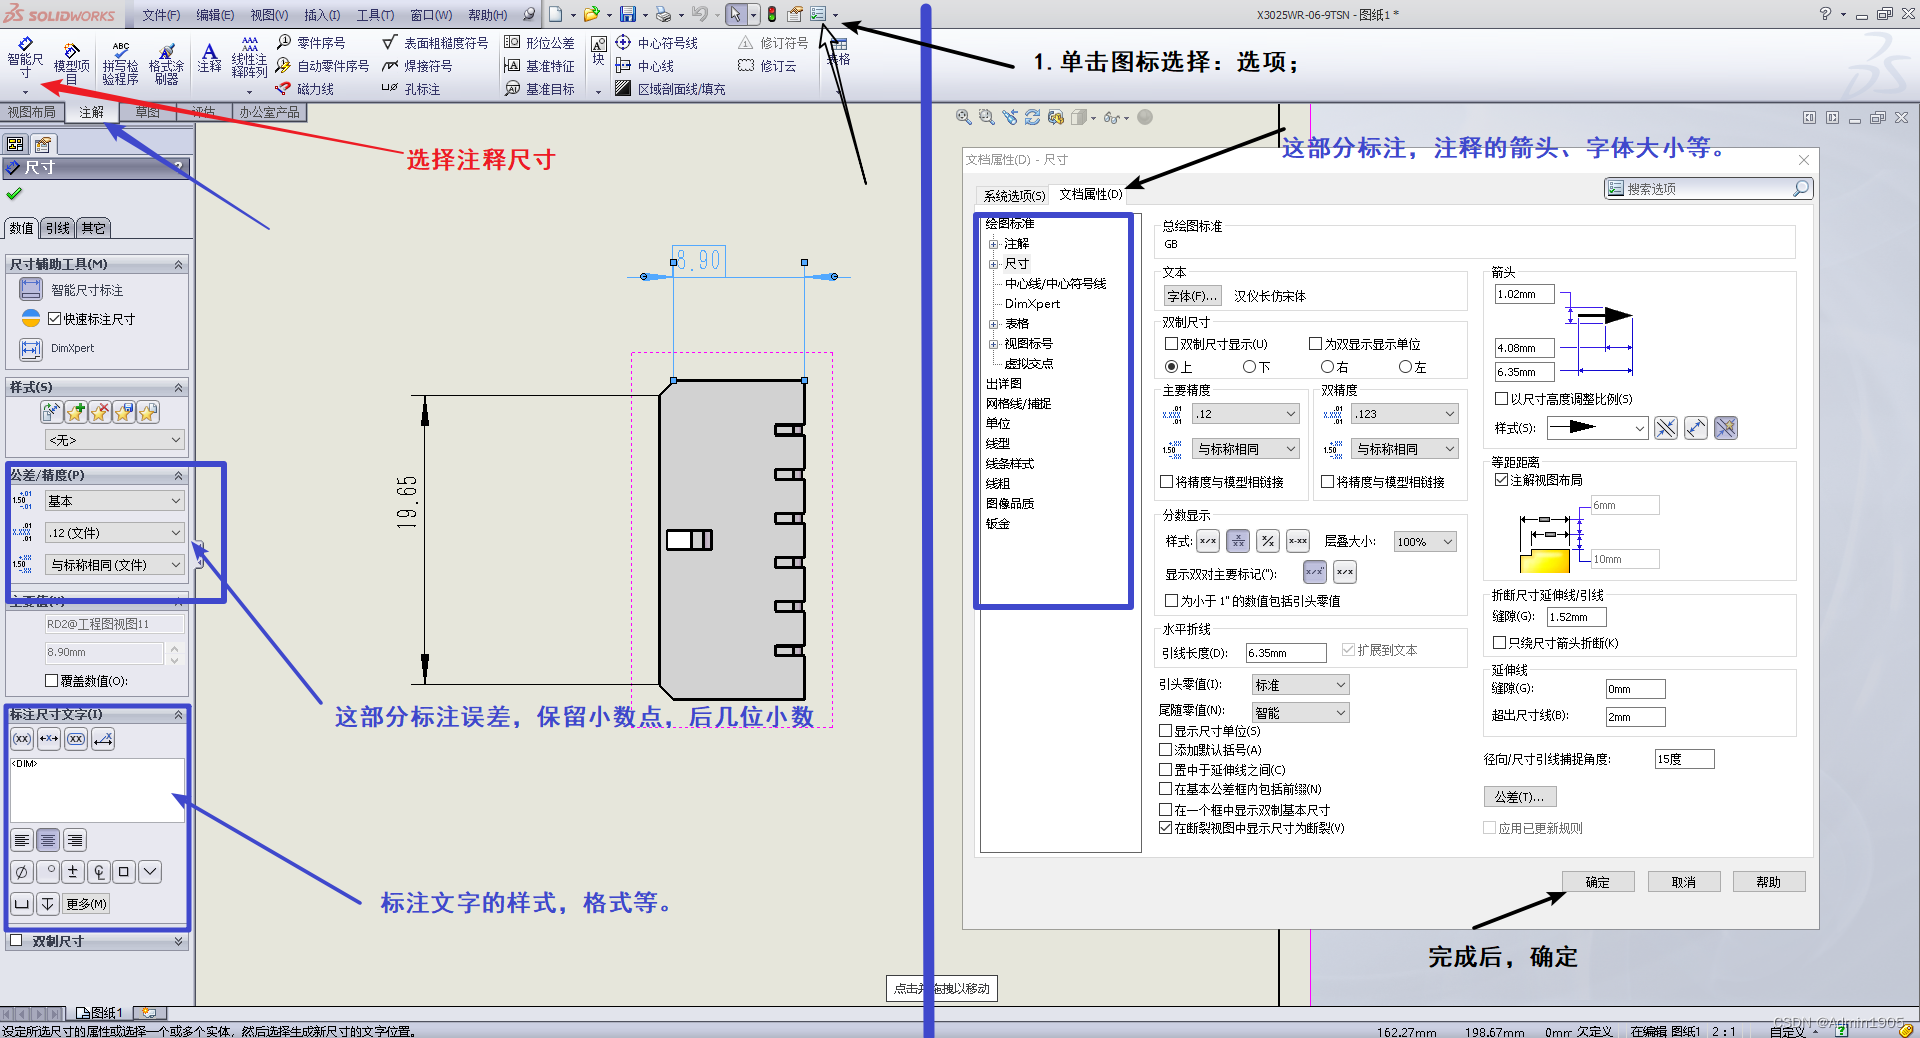Select 单位 in options tree
The image size is (1920, 1038).
pyautogui.click(x=998, y=423)
